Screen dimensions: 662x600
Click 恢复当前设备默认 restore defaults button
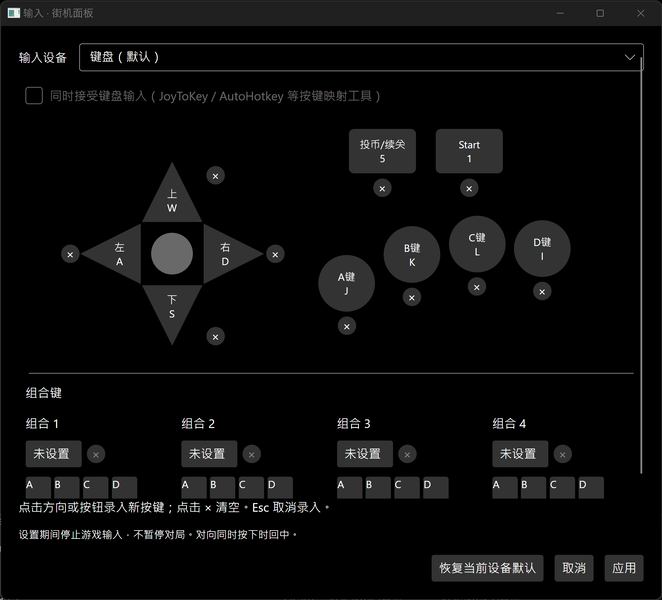click(487, 568)
